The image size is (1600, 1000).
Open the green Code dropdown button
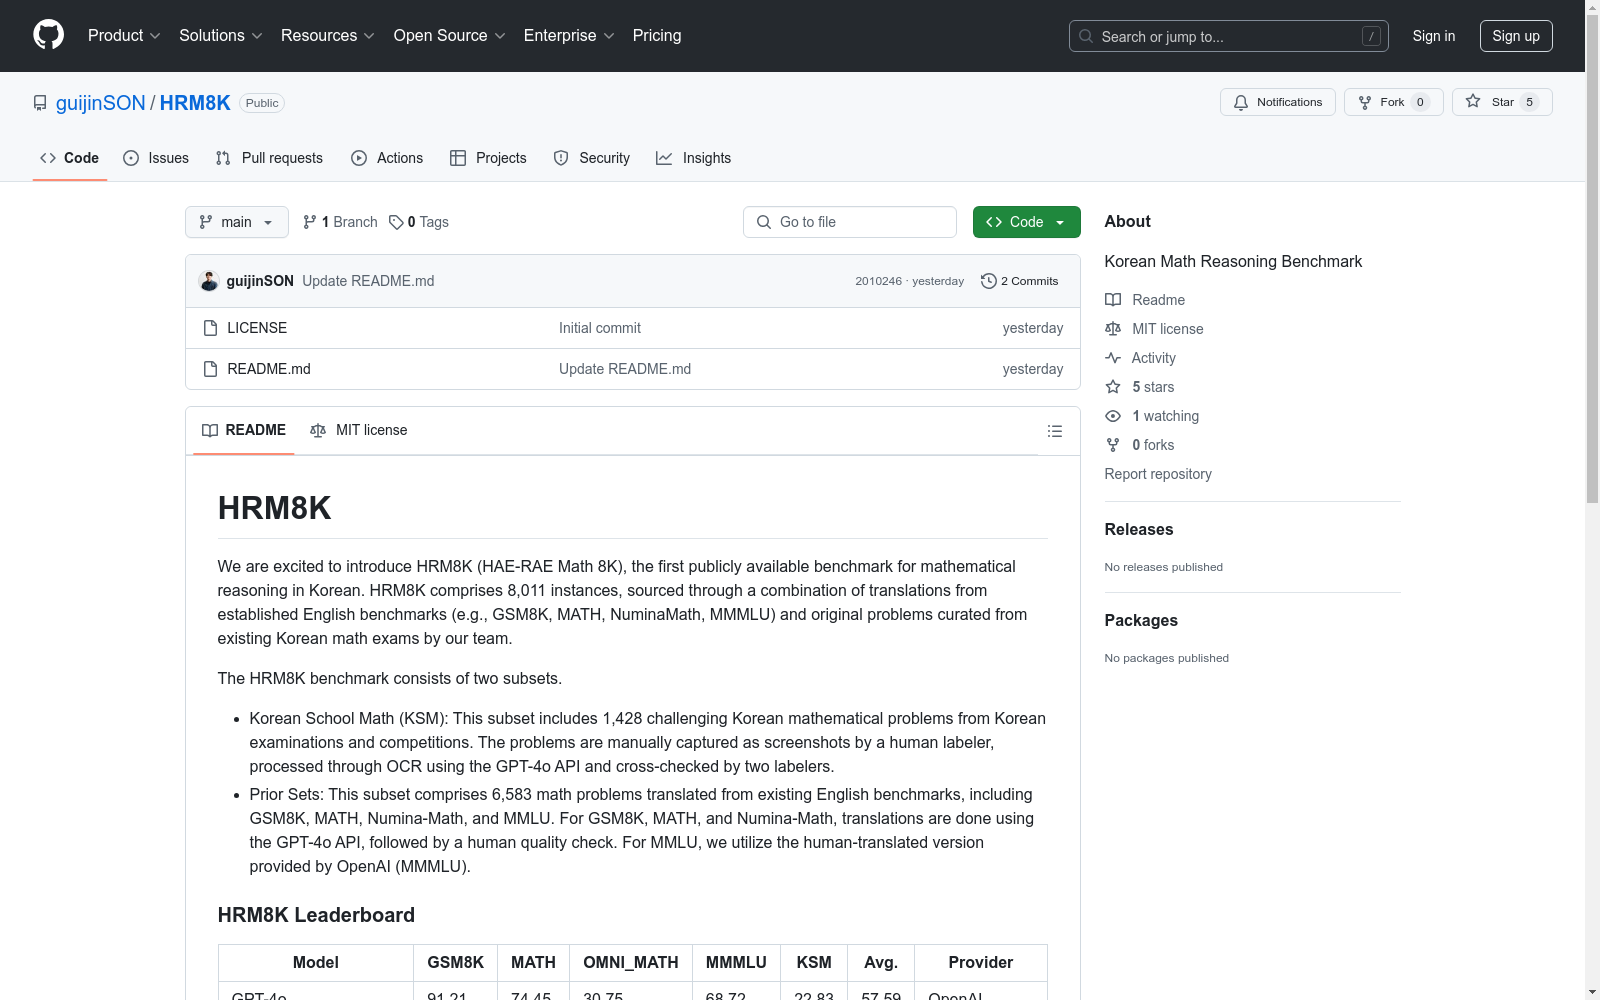pos(1026,222)
